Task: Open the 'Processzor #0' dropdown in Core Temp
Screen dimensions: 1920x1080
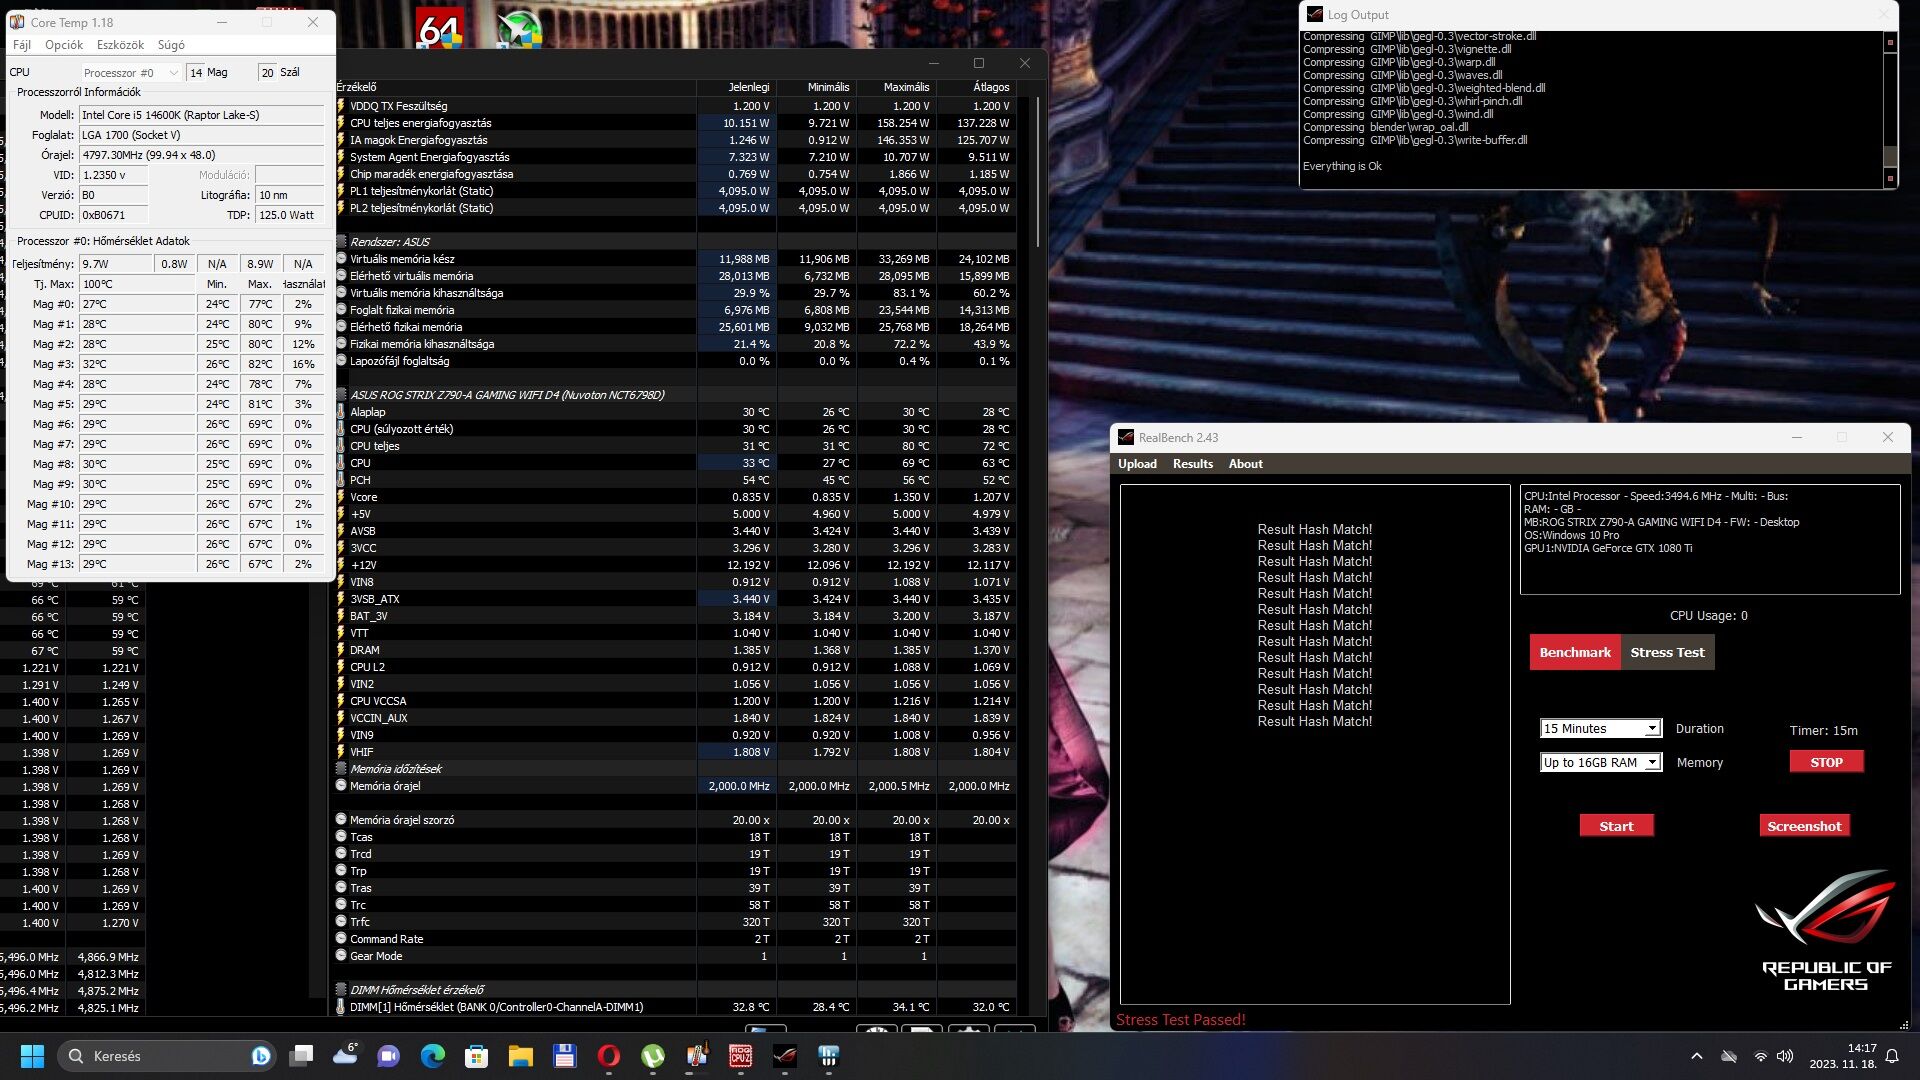Action: point(132,72)
